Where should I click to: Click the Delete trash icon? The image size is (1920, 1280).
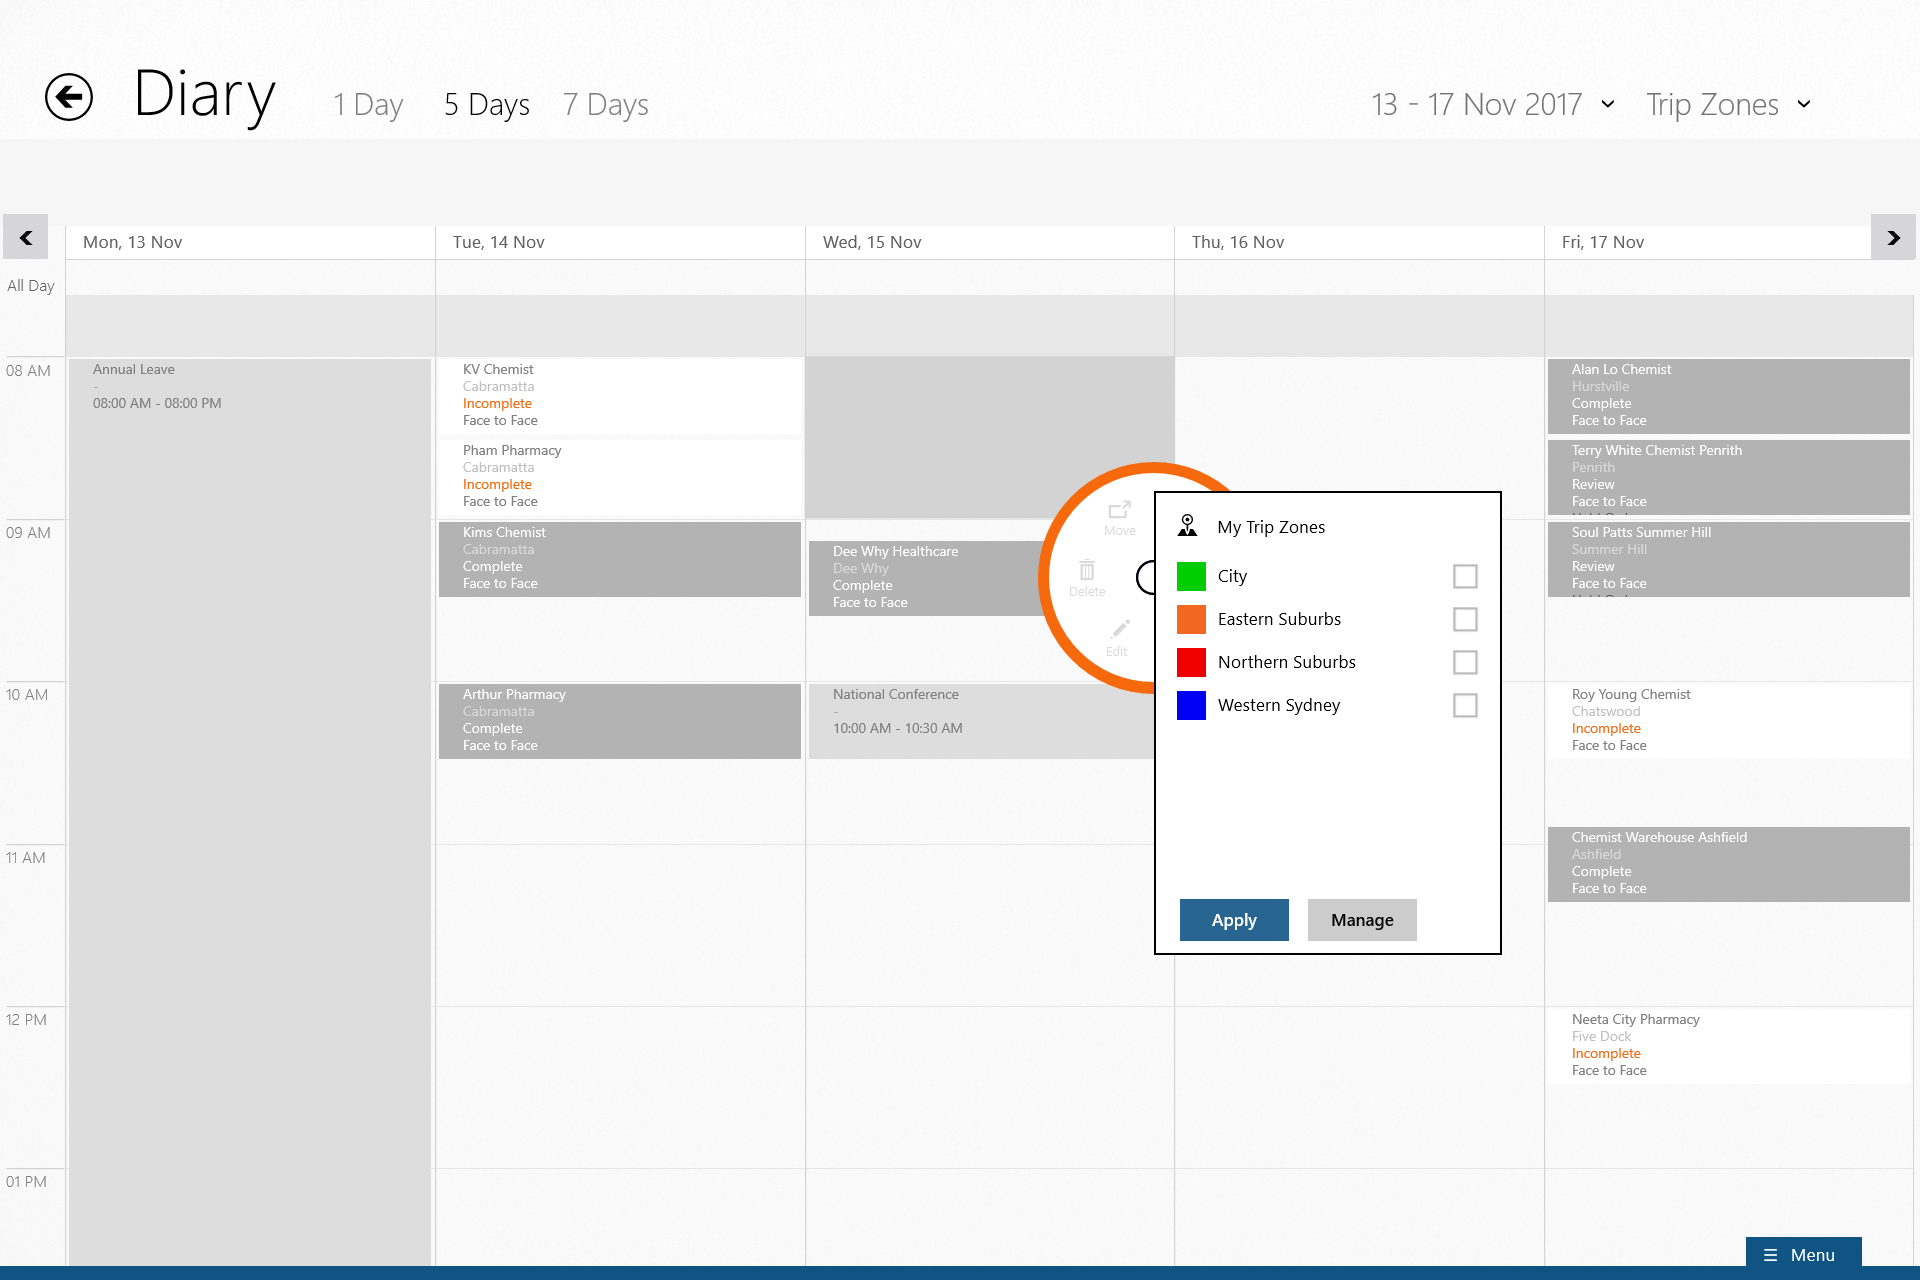pos(1087,572)
